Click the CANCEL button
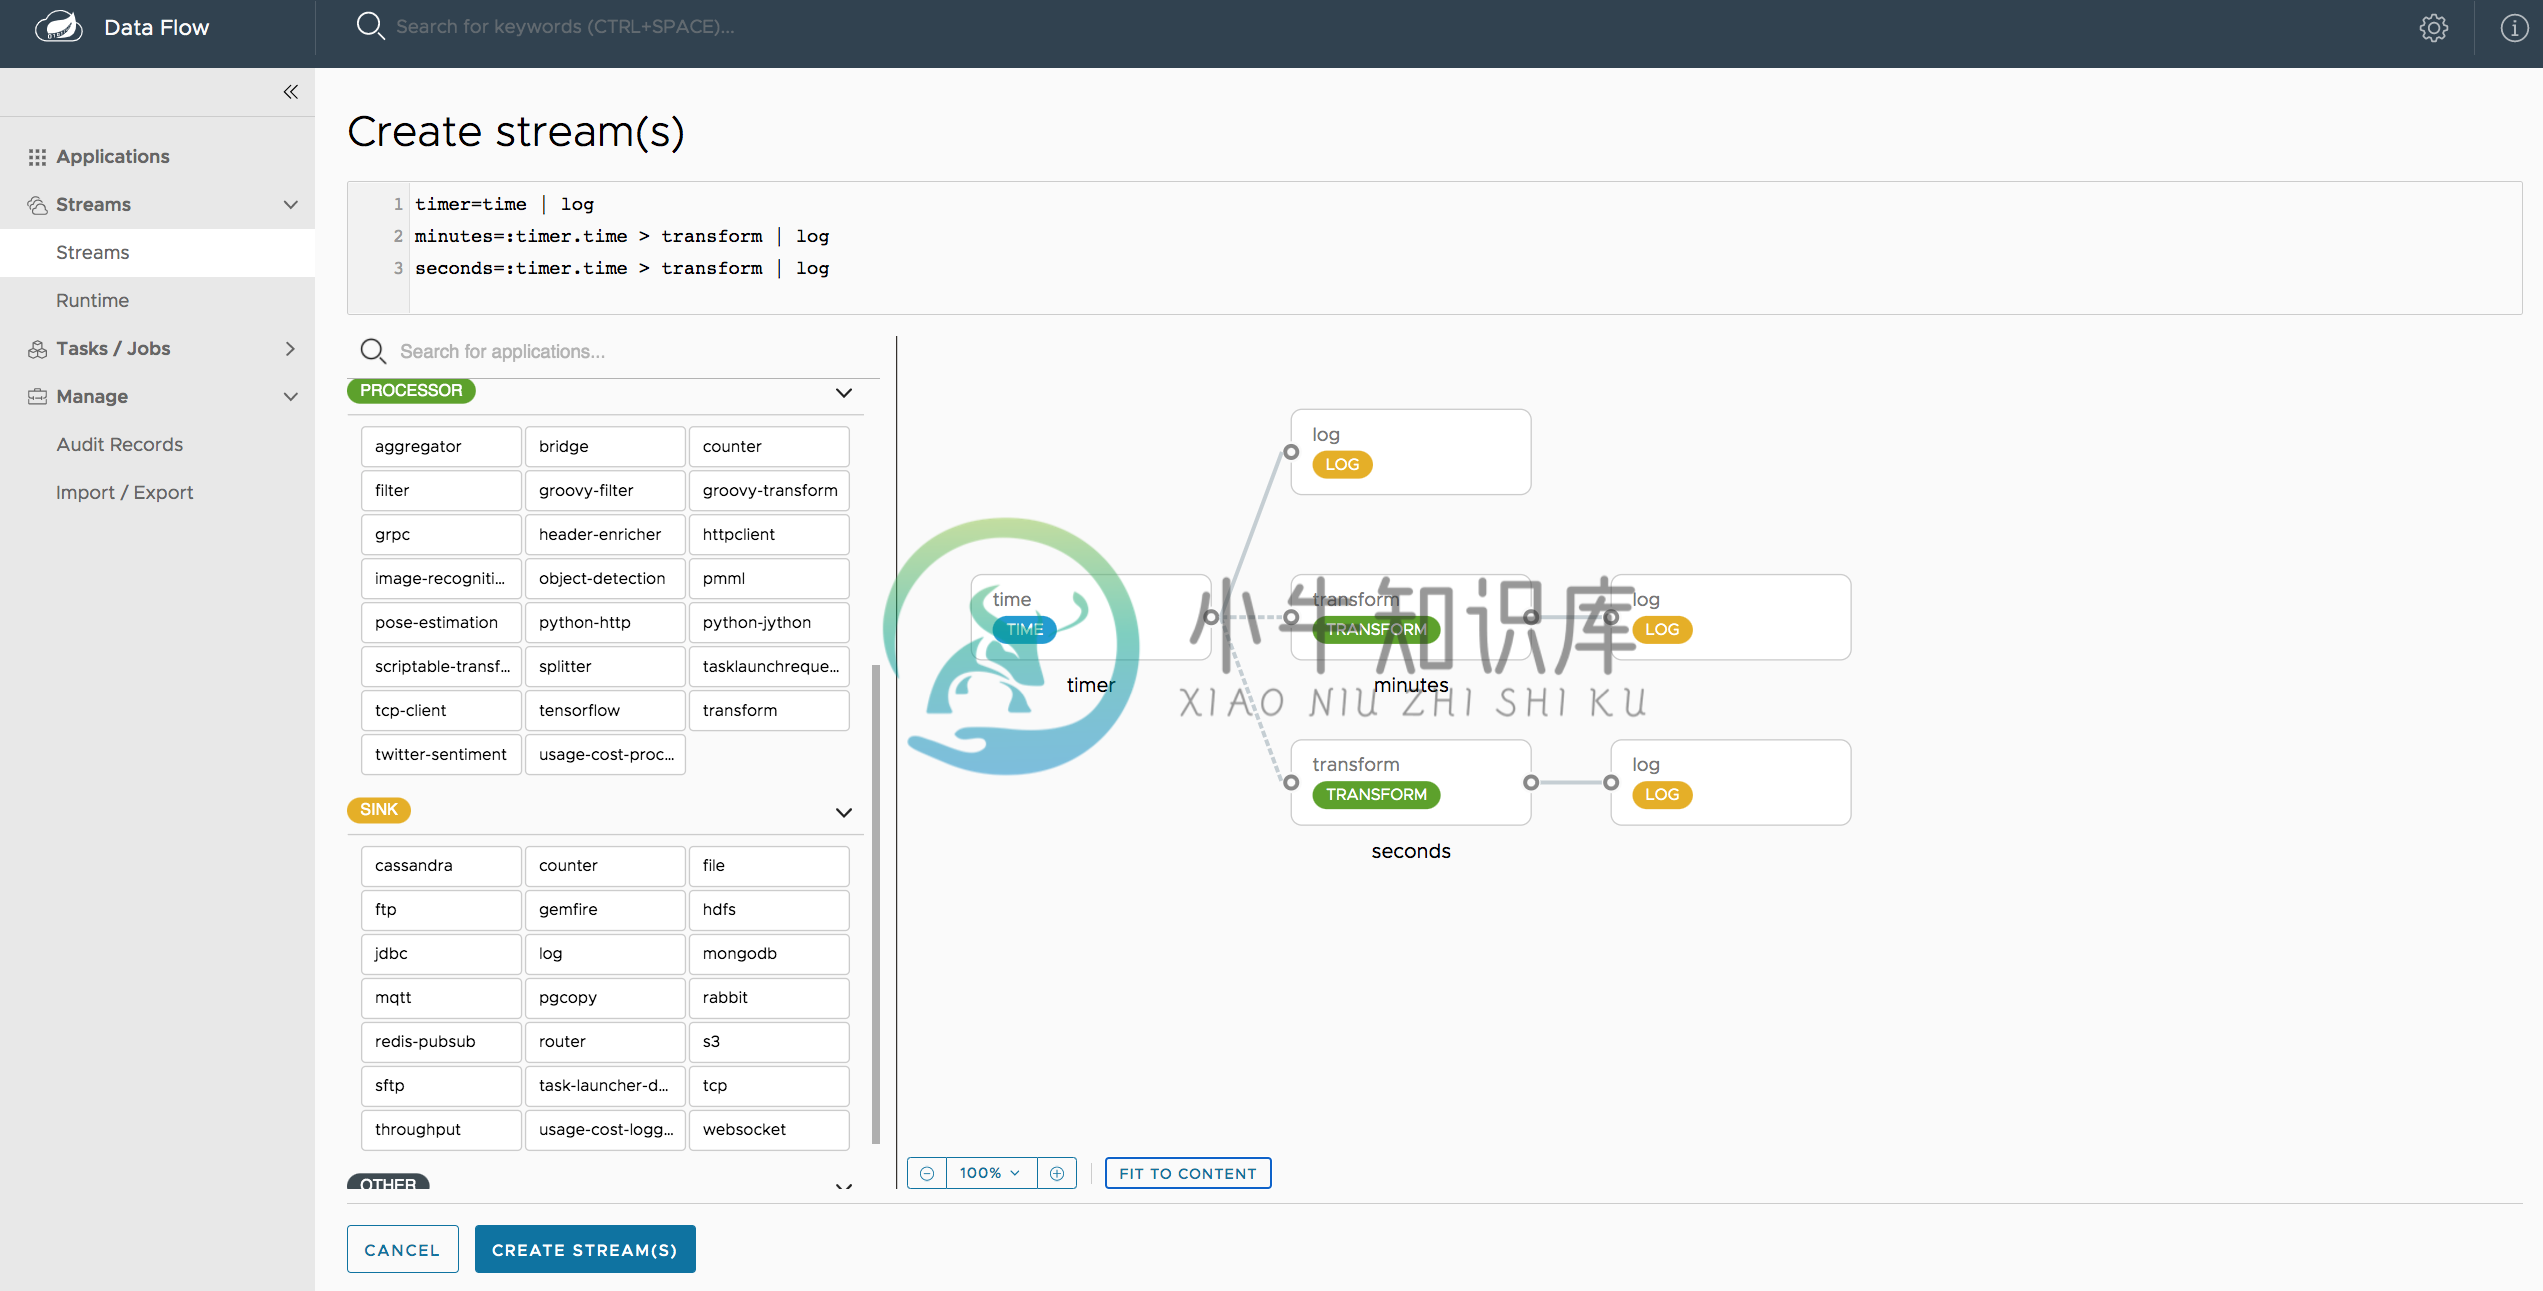2543x1291 pixels. pyautogui.click(x=402, y=1248)
